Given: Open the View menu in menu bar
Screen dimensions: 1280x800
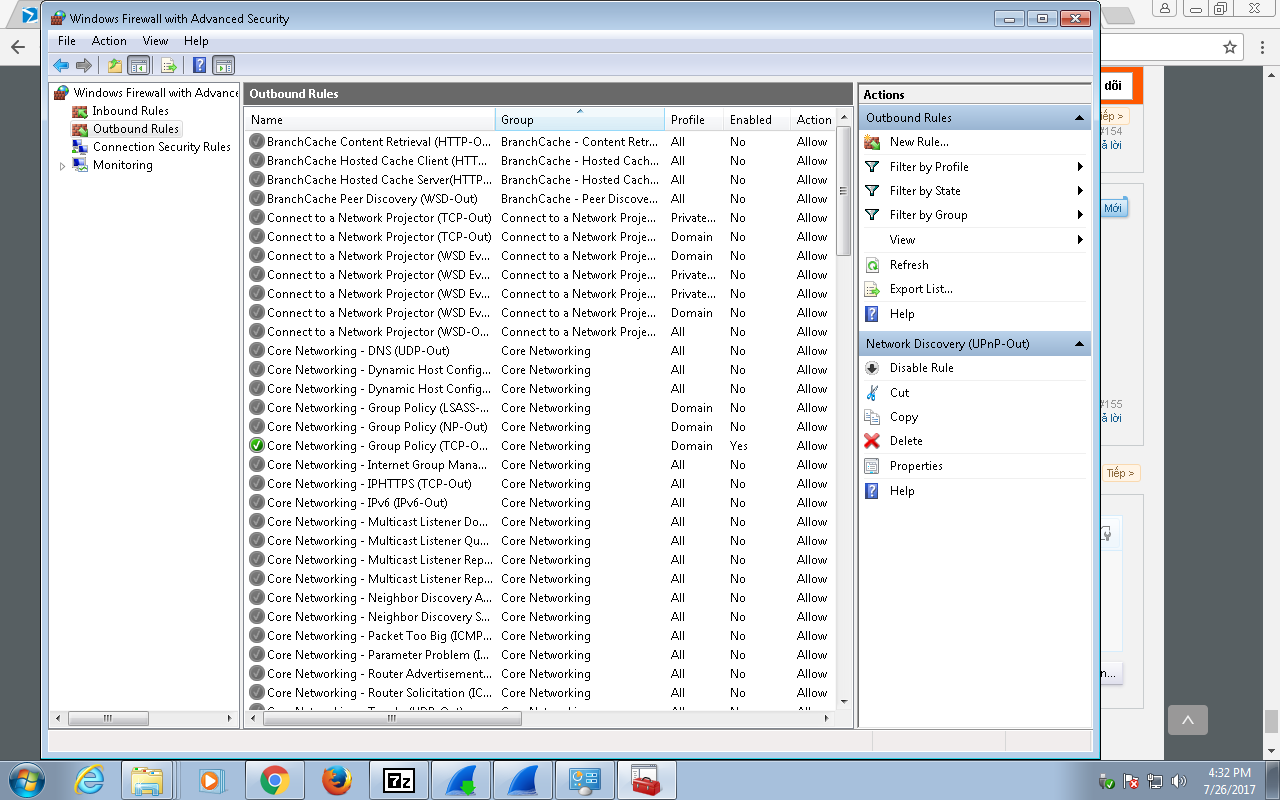Looking at the screenshot, I should [x=155, y=41].
